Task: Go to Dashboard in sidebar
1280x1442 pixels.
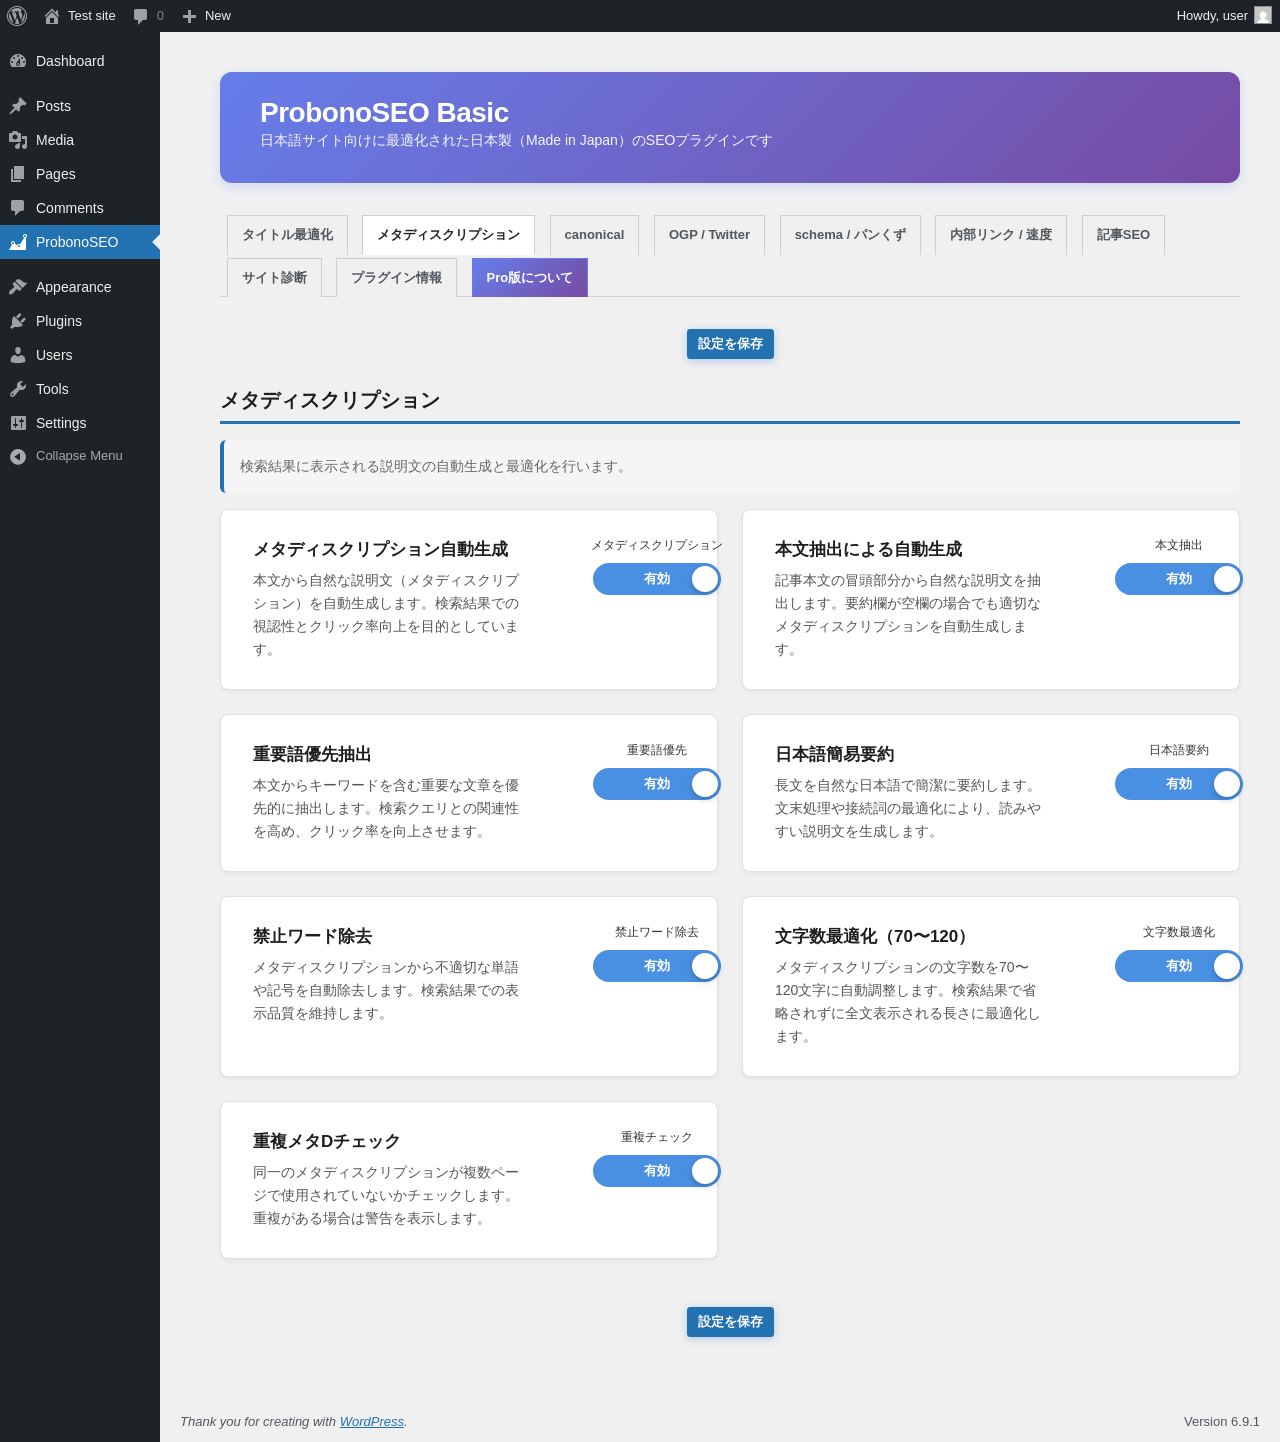Action: pos(80,61)
